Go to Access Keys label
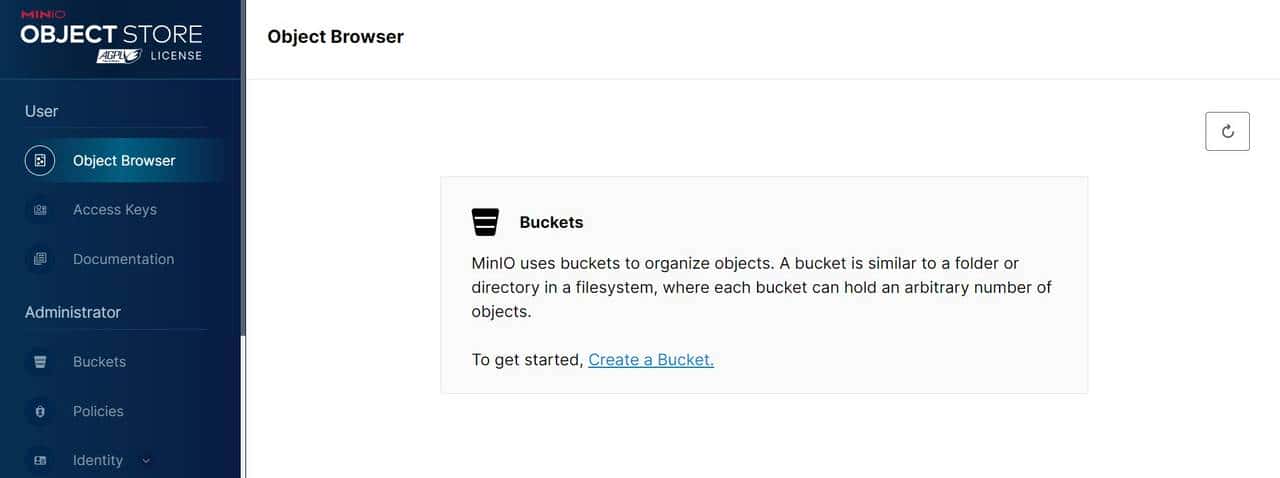The image size is (1280, 478). (115, 210)
